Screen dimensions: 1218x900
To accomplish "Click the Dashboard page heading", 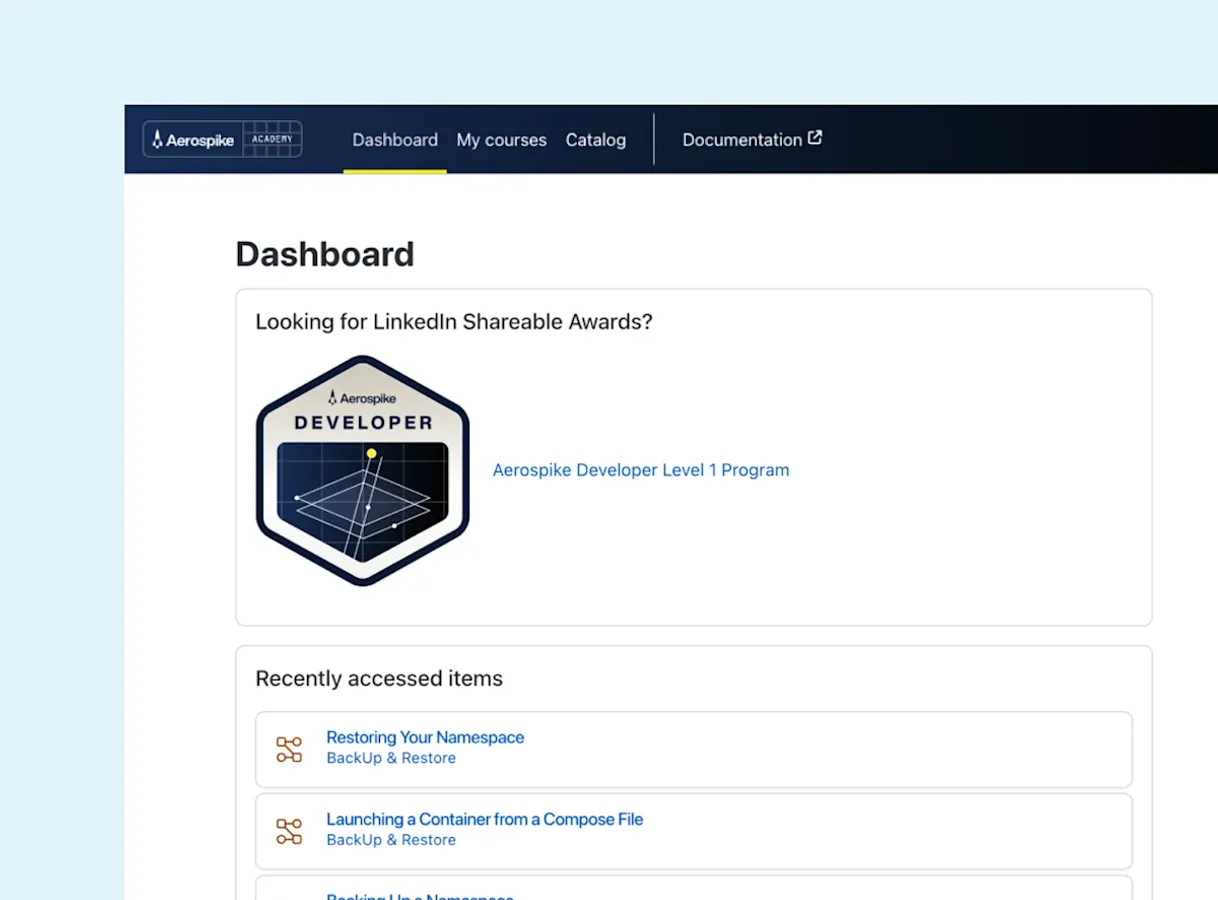I will (x=324, y=254).
